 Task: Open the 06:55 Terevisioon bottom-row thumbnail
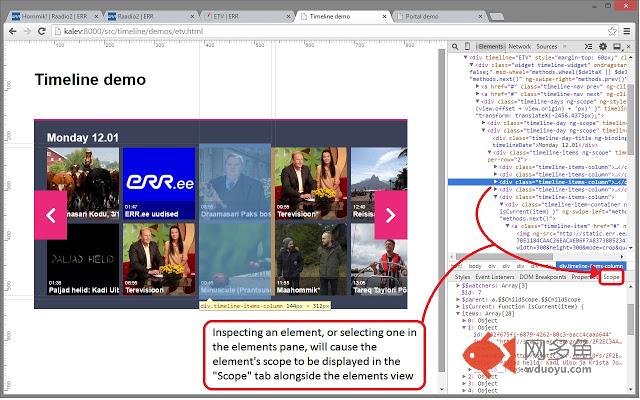coord(159,259)
